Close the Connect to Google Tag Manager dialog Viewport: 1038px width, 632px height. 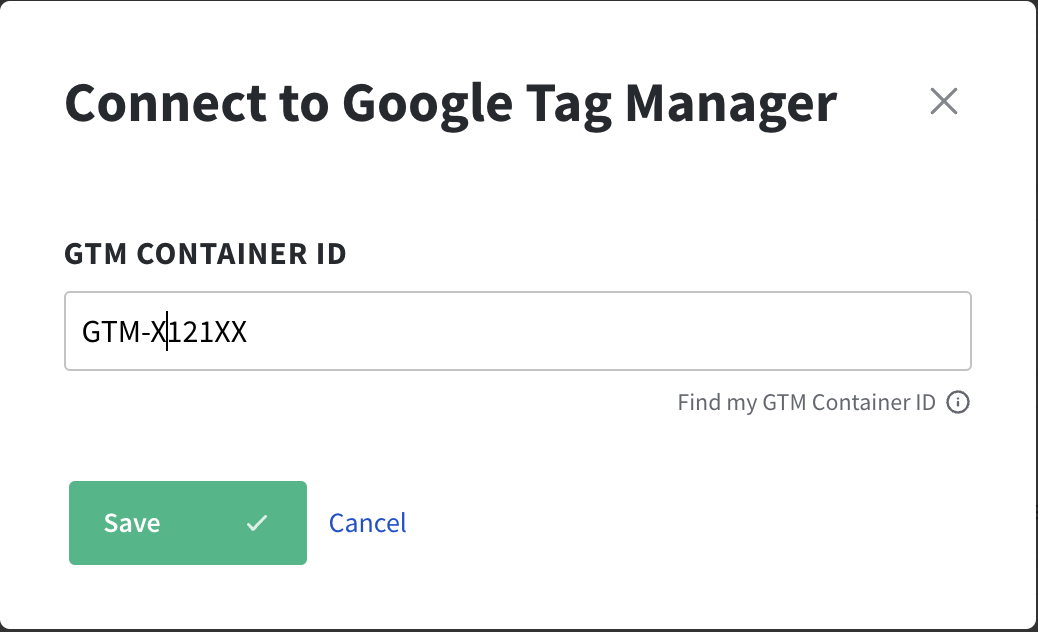(x=943, y=101)
